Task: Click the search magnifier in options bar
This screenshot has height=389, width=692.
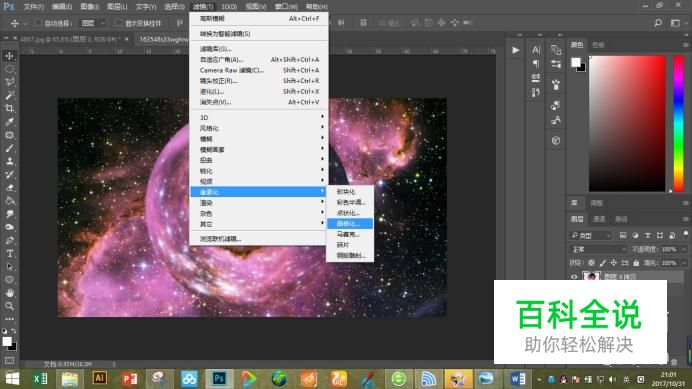Action: point(658,23)
